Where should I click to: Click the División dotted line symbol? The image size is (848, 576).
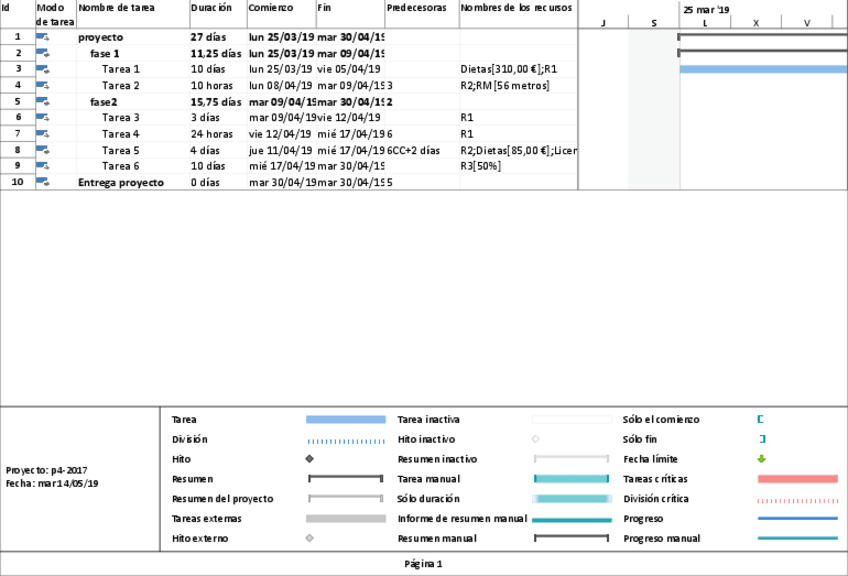(x=346, y=441)
